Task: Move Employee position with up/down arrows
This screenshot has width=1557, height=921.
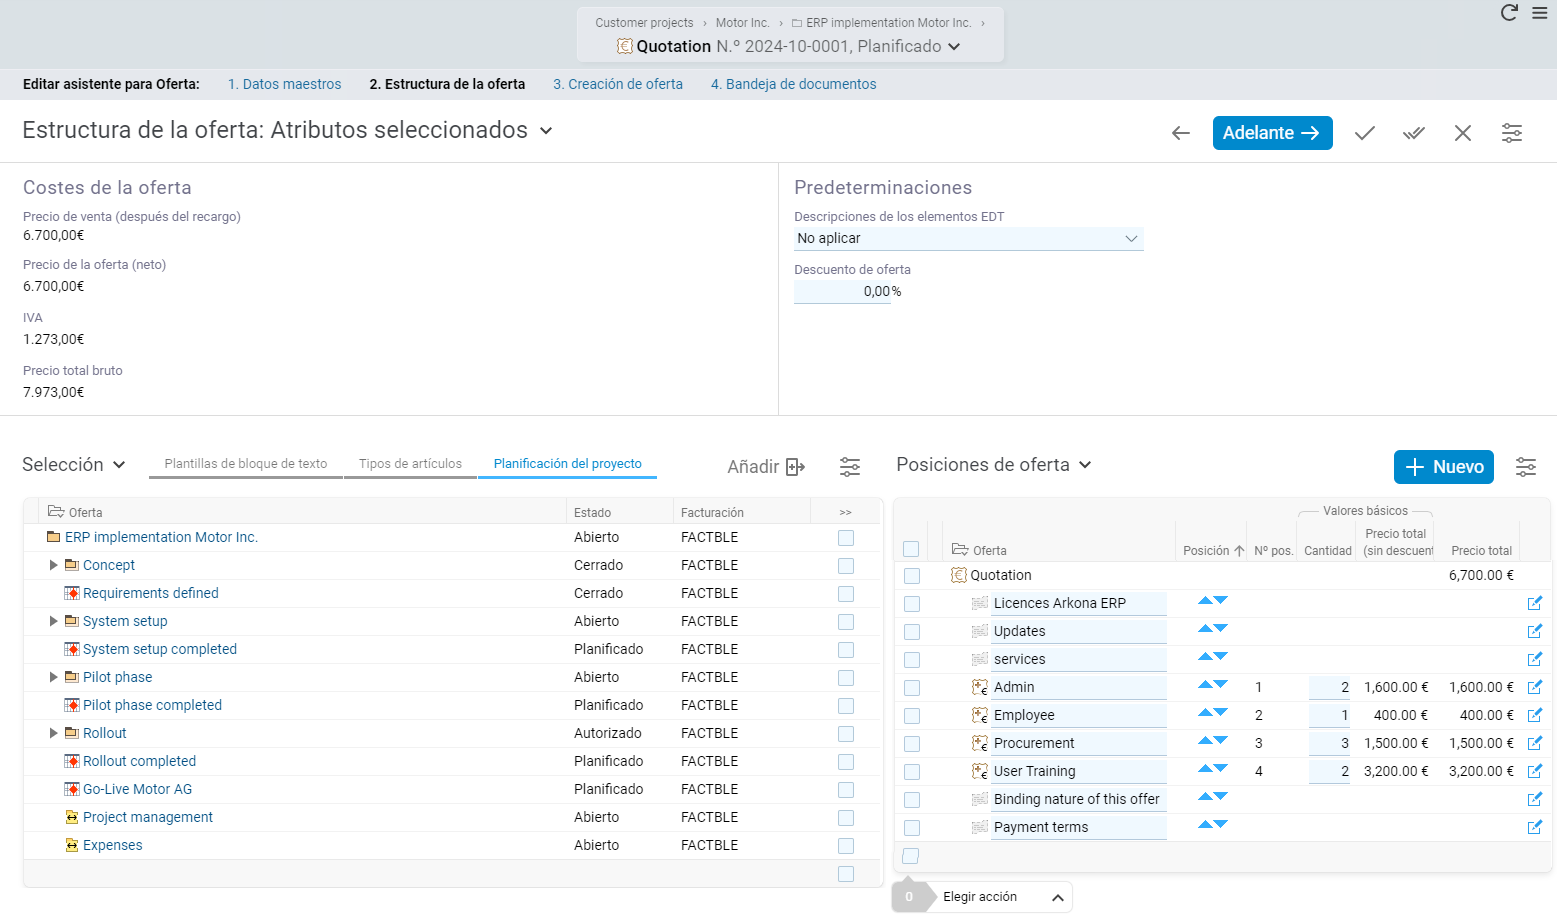Action: [1213, 713]
